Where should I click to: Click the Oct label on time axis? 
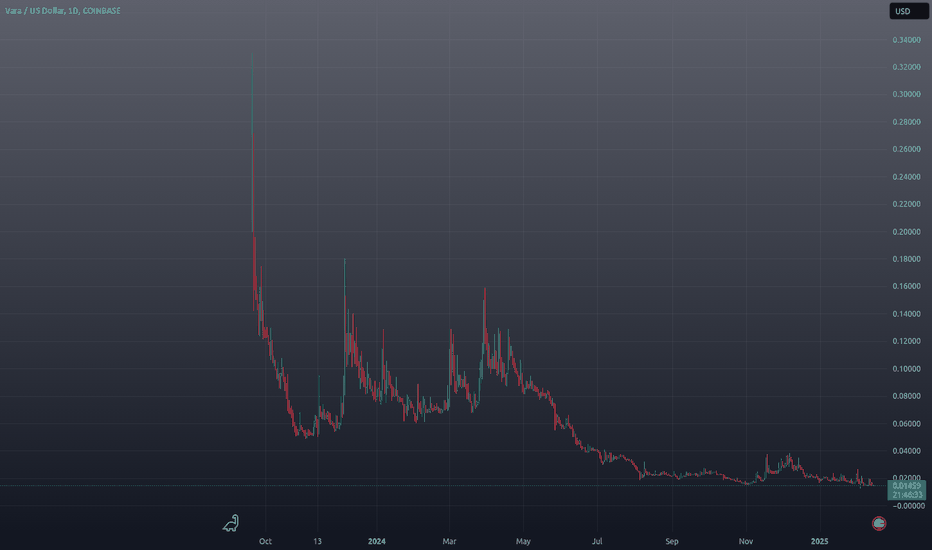click(x=265, y=541)
